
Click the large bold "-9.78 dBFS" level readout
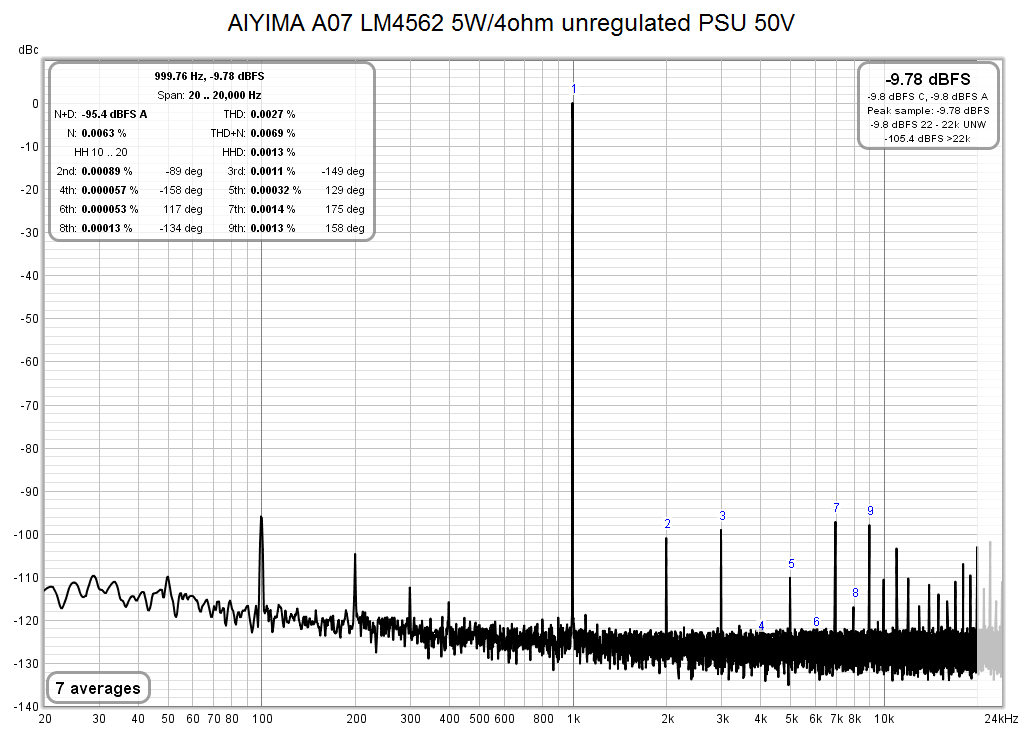928,80
